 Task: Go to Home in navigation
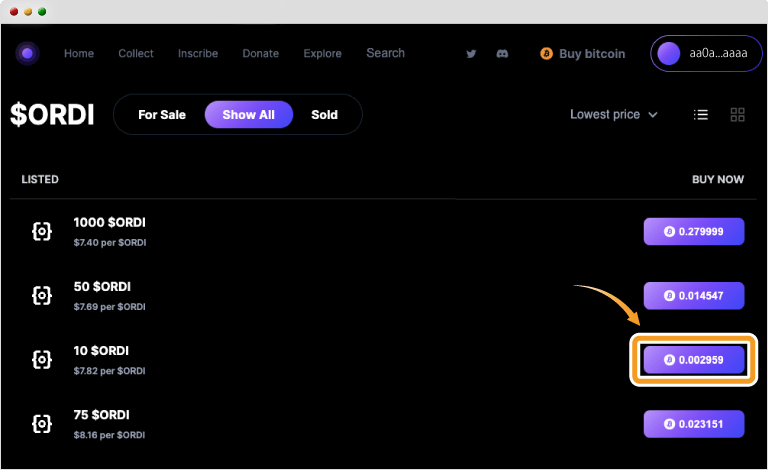coord(79,53)
